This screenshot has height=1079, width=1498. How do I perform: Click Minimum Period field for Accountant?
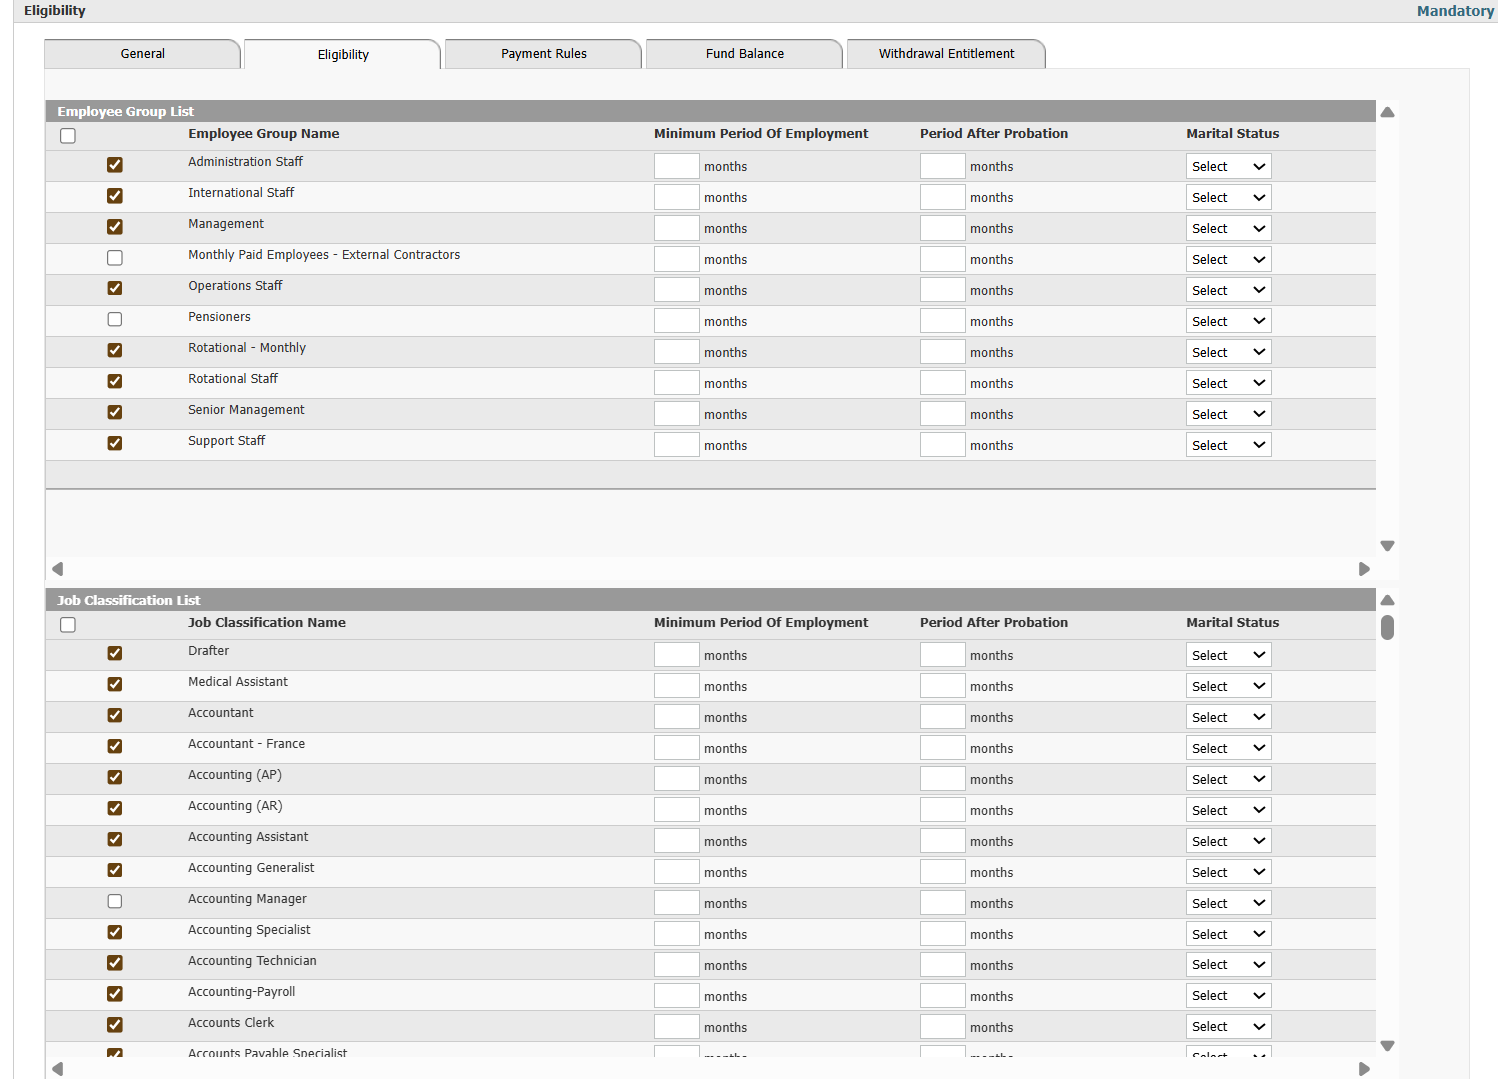677,718
